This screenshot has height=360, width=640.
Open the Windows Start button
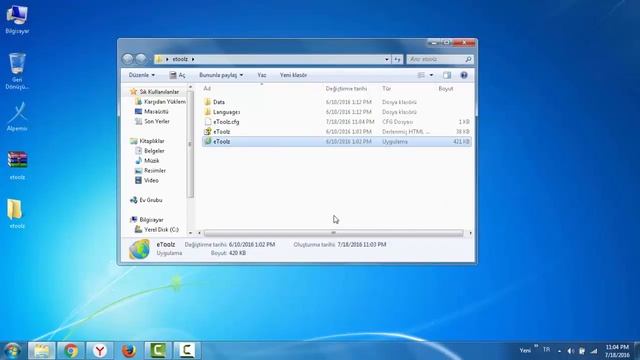13,351
